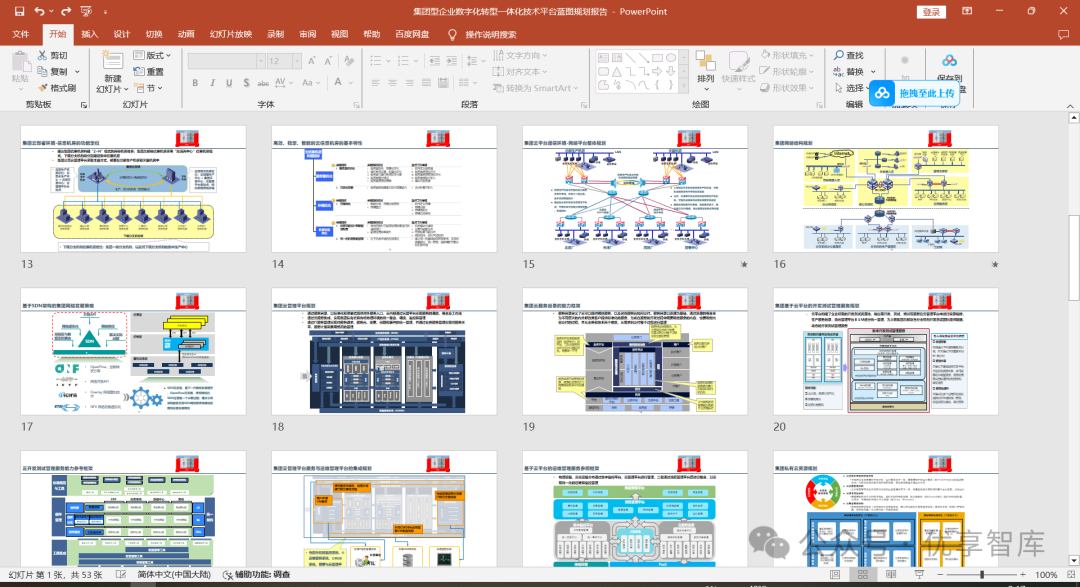
Task: Open the Insert ribbon tab
Action: pos(90,34)
